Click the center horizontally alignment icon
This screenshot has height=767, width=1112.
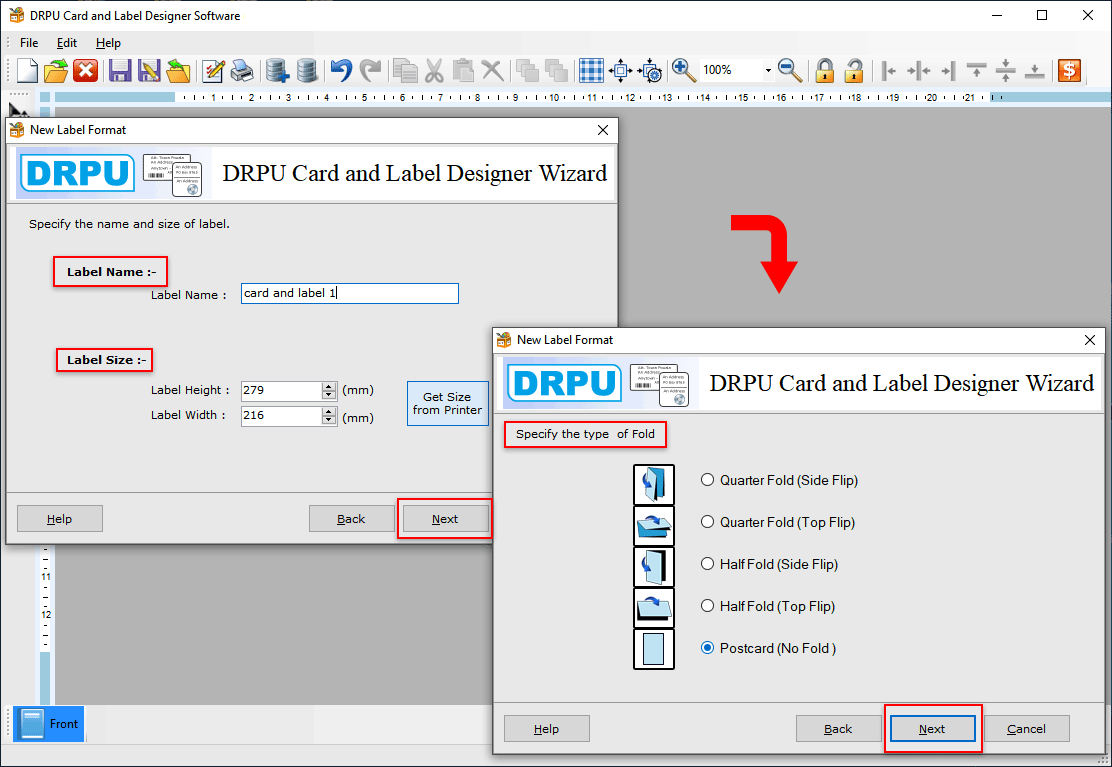[x=918, y=70]
